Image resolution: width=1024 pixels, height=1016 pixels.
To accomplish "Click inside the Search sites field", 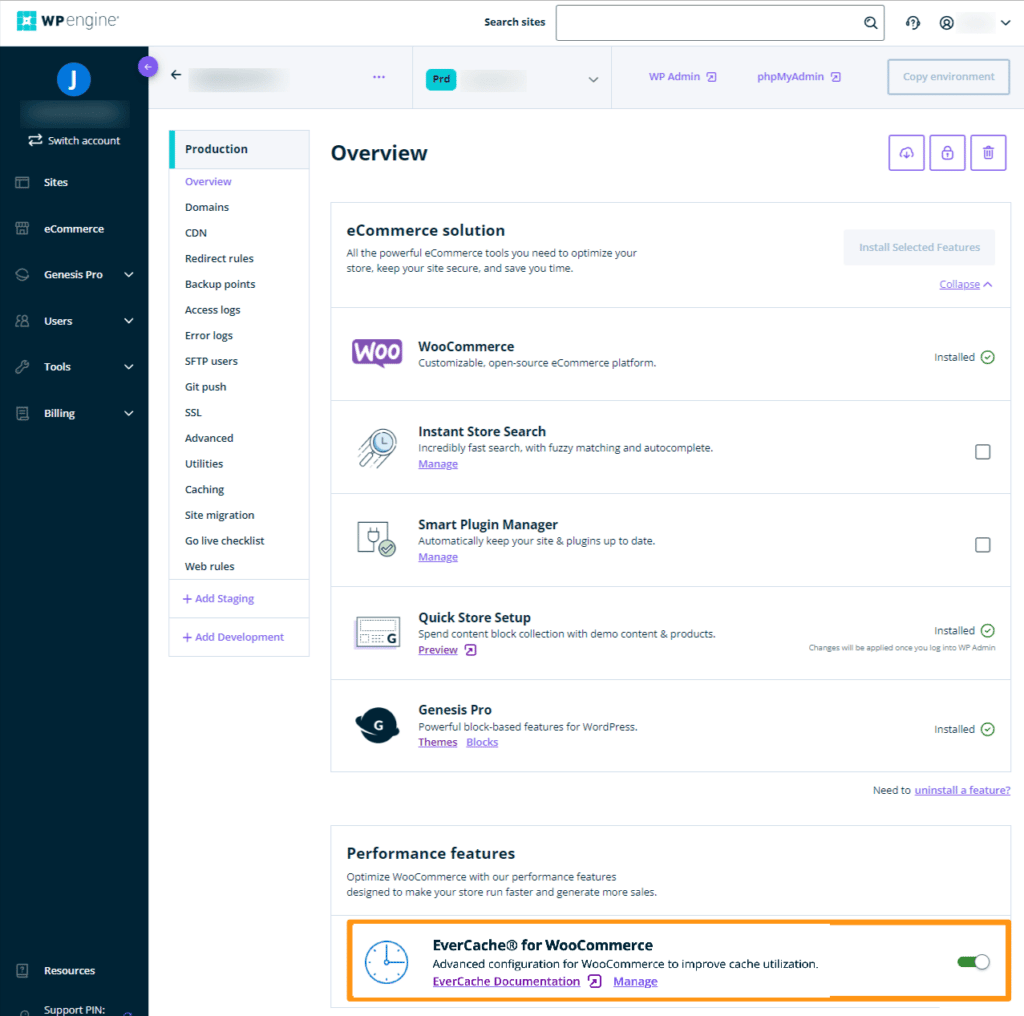I will click(x=708, y=23).
